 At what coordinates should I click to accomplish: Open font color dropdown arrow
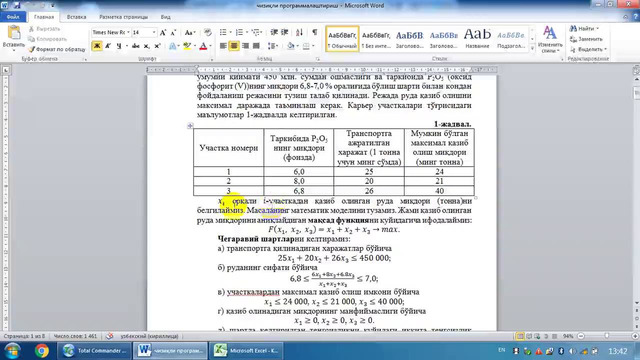click(210, 46)
